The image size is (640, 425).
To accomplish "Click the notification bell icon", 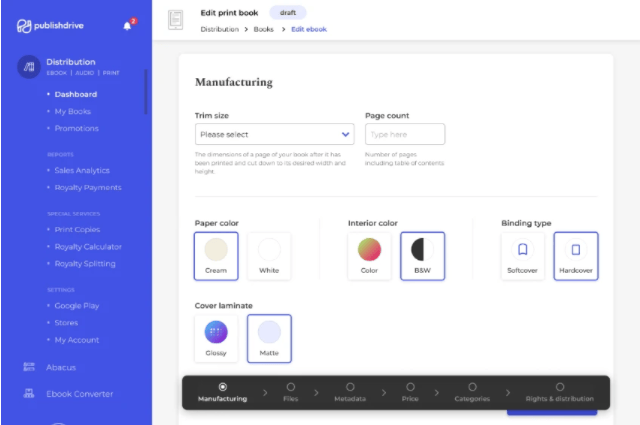I will (x=127, y=25).
